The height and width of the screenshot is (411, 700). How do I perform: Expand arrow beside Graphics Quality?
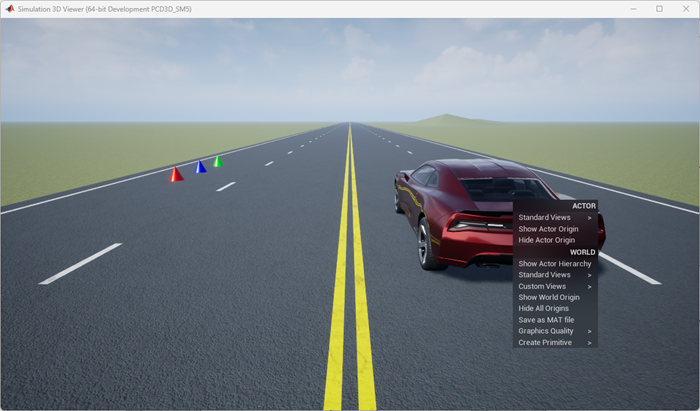coord(589,332)
